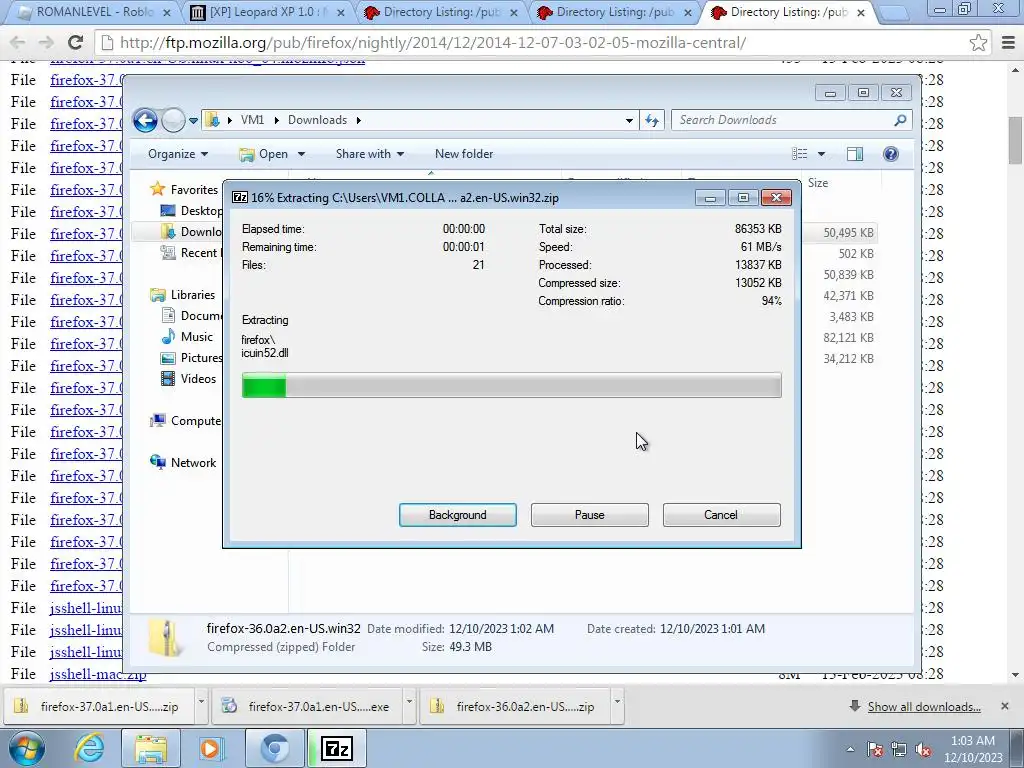This screenshot has height=768, width=1024.
Task: Click Downloads in Explorer address breadcrumb
Action: point(317,120)
